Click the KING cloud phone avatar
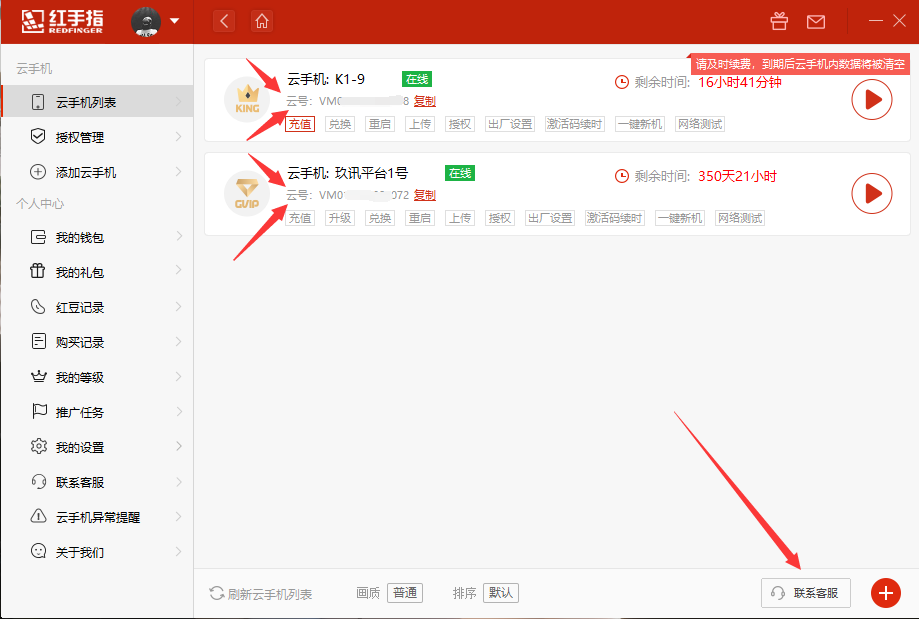The image size is (919, 619). point(247,100)
